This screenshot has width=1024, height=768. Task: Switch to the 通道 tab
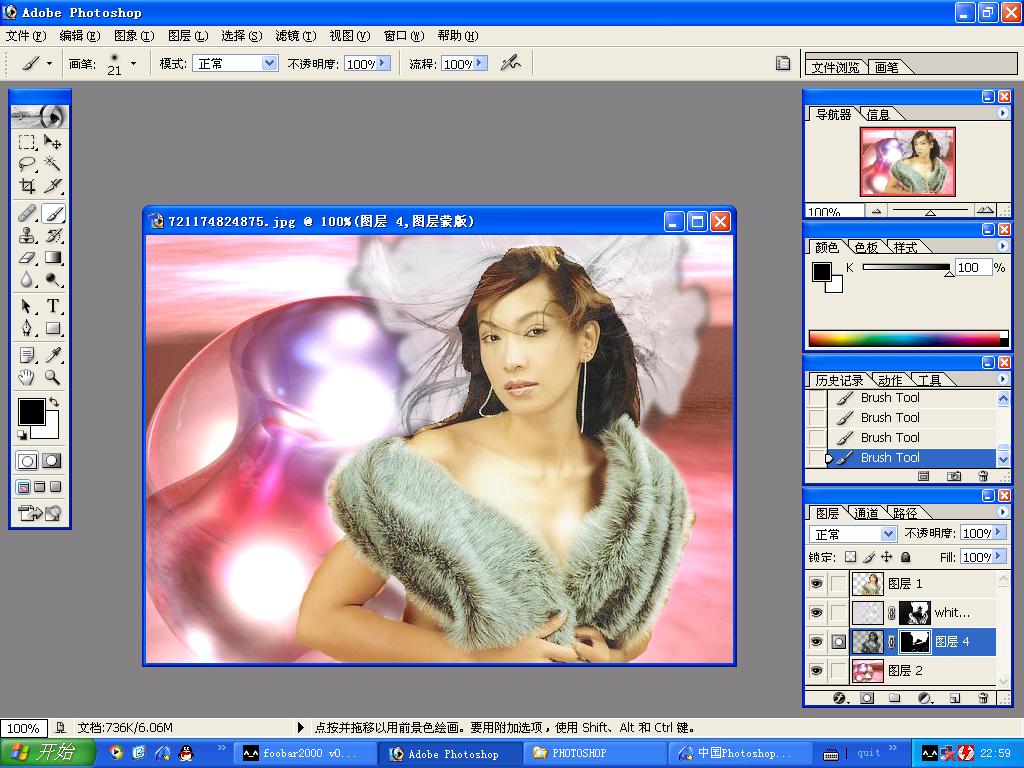click(866, 513)
